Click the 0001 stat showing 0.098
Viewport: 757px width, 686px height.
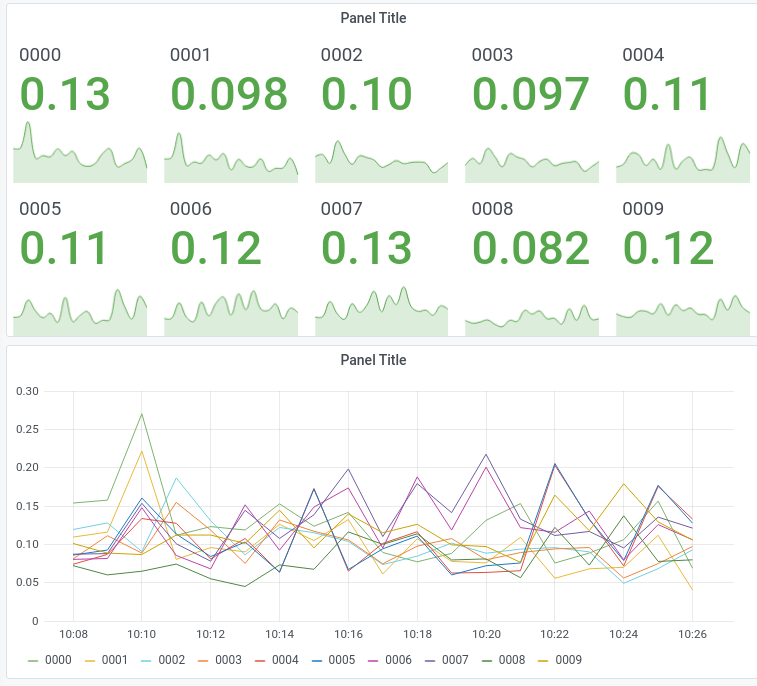click(229, 94)
